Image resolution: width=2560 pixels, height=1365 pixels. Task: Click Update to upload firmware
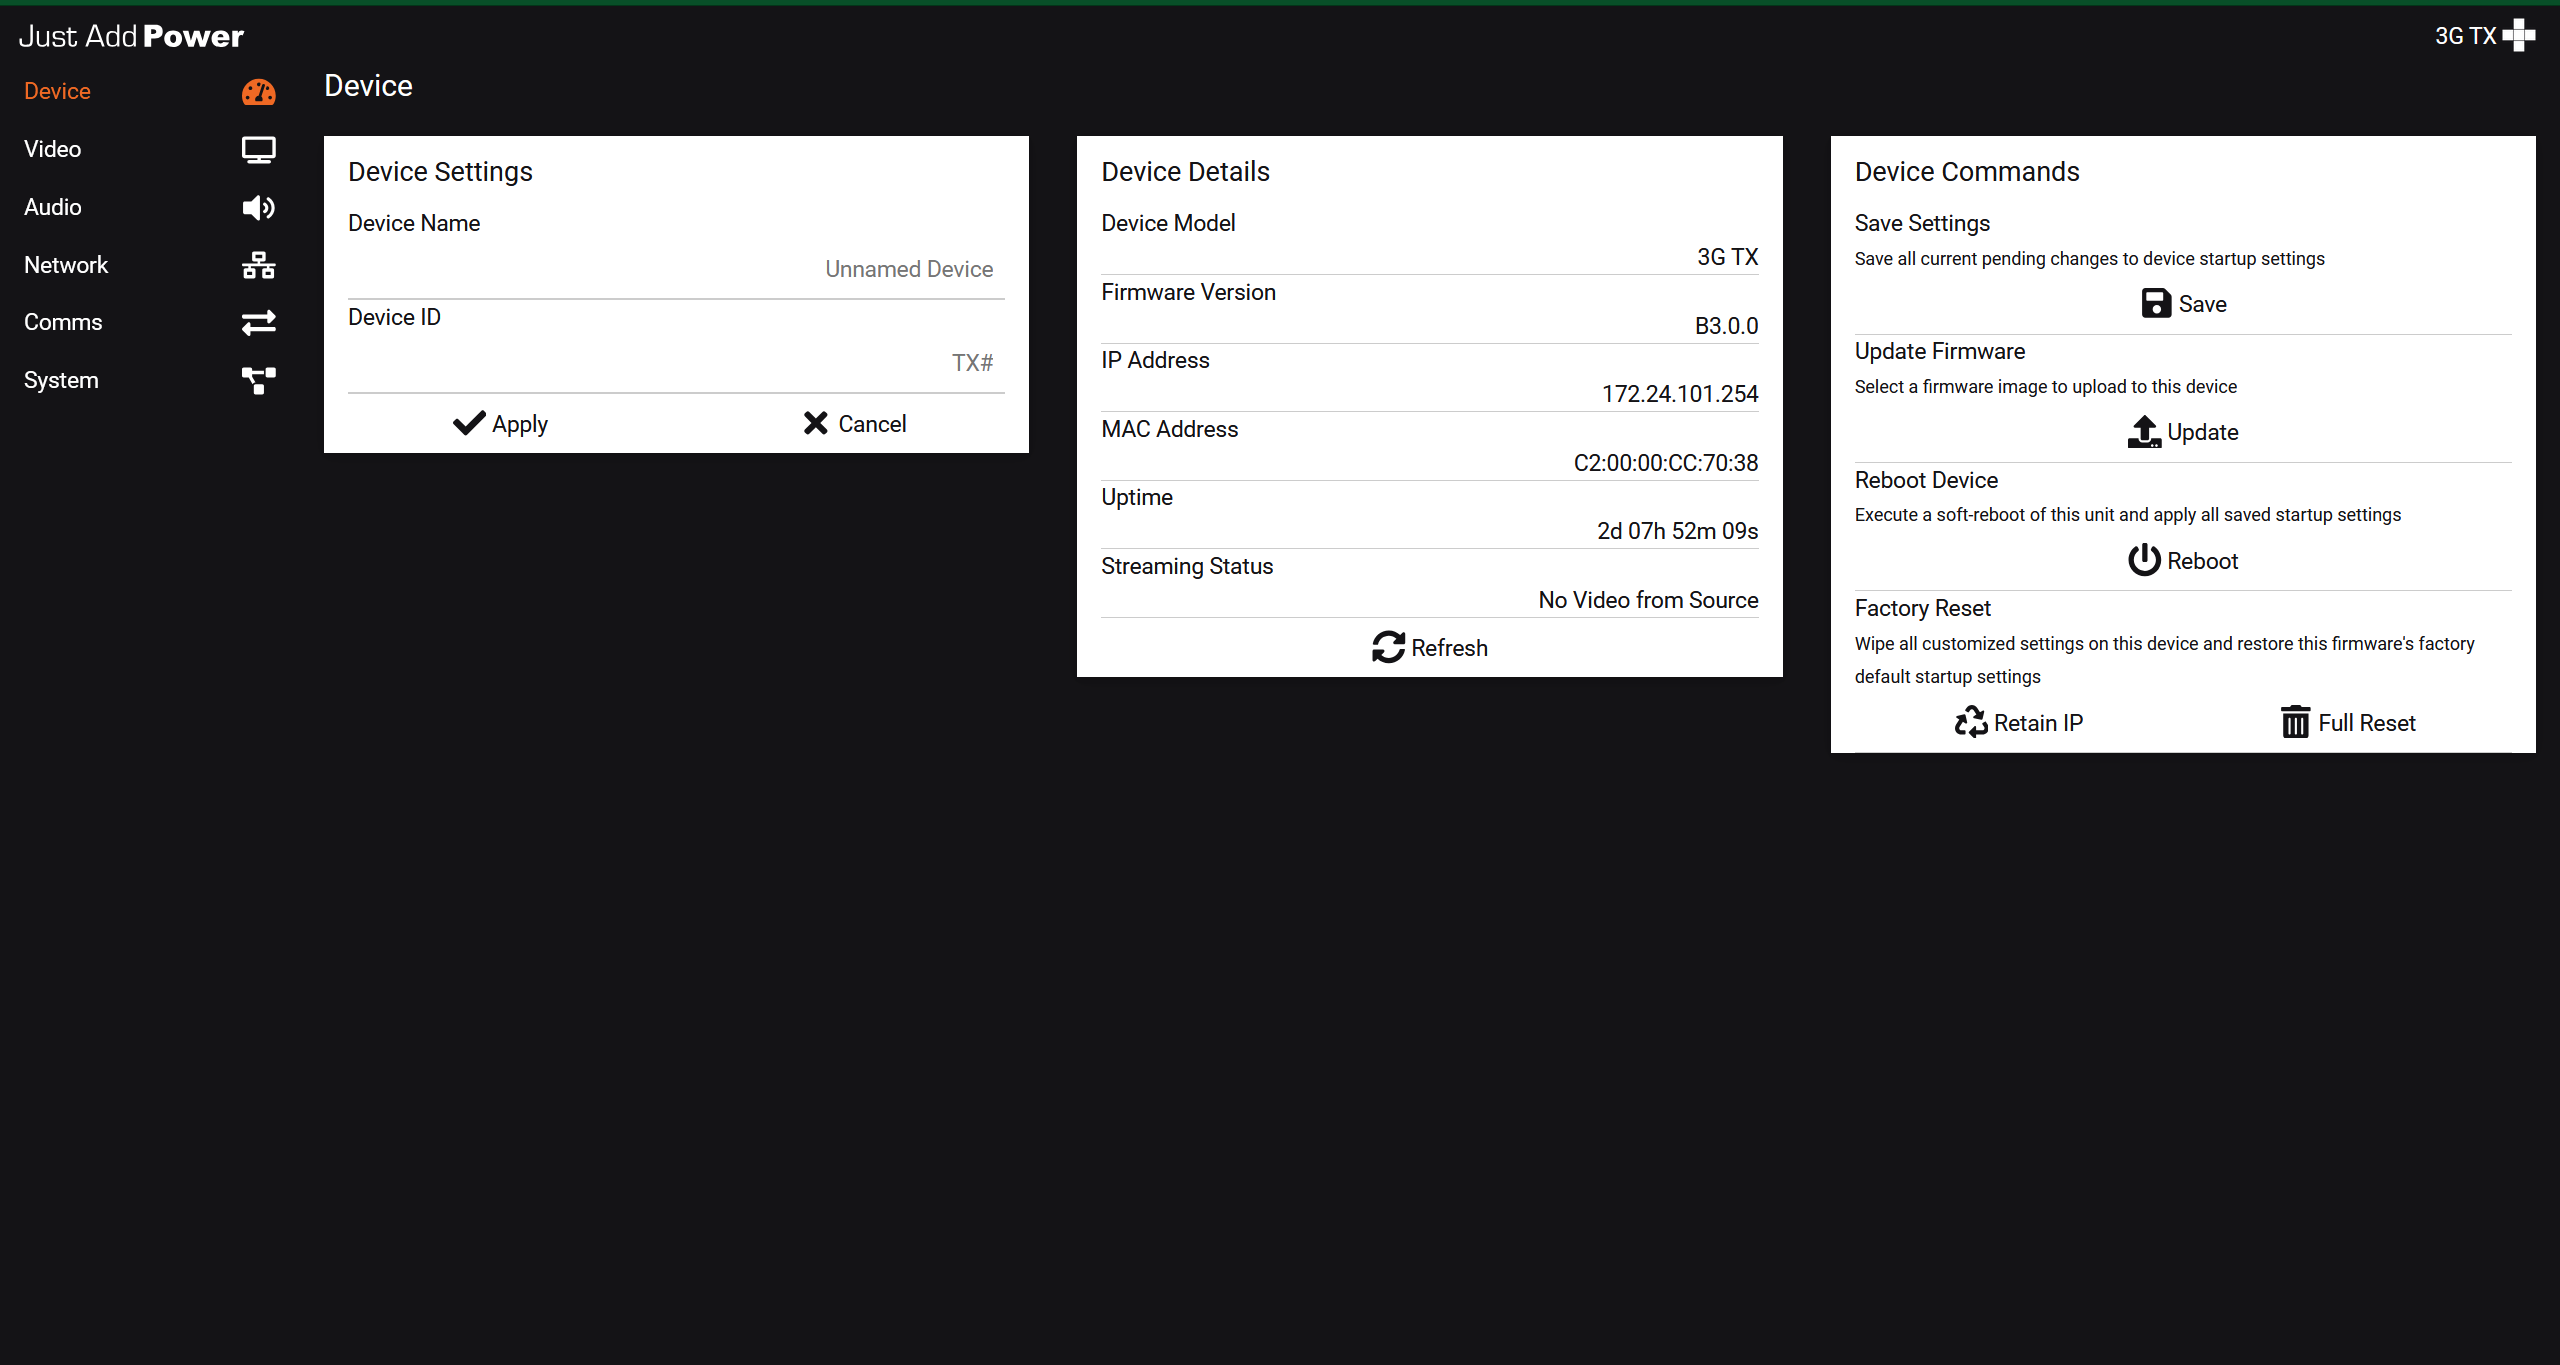[x=2183, y=432]
